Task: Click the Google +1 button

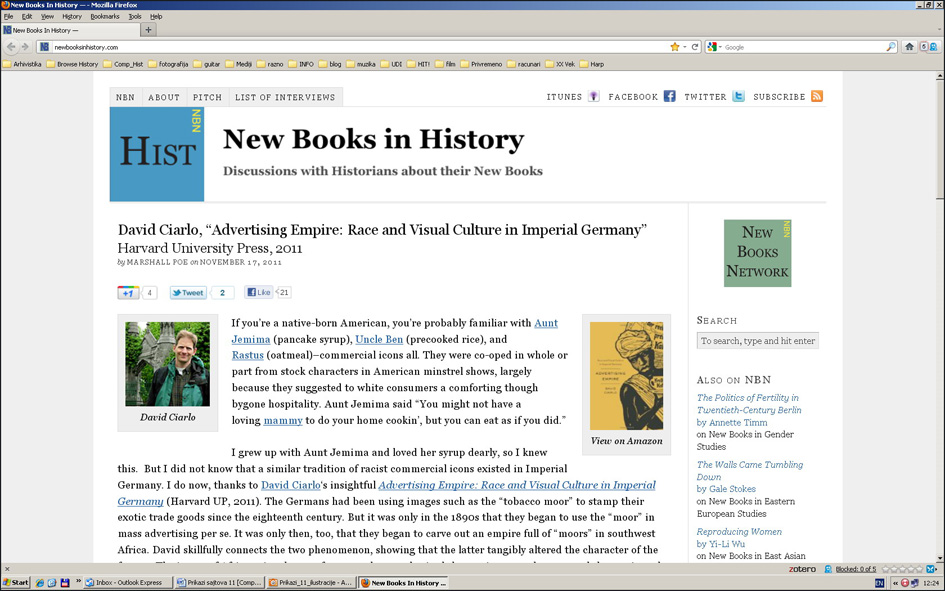Action: click(x=128, y=293)
